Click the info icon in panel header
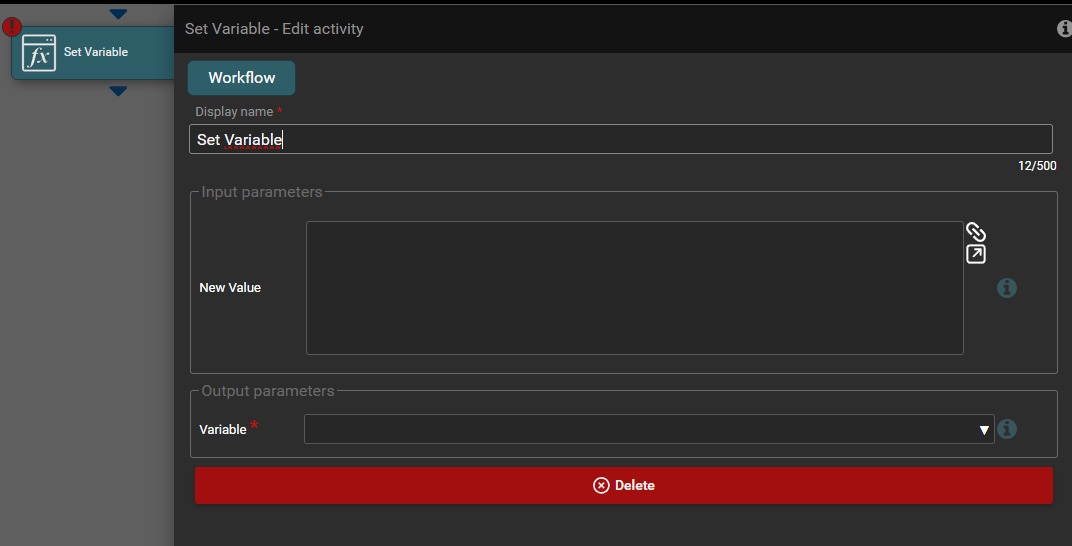The width and height of the screenshot is (1072, 546). pyautogui.click(x=1065, y=29)
